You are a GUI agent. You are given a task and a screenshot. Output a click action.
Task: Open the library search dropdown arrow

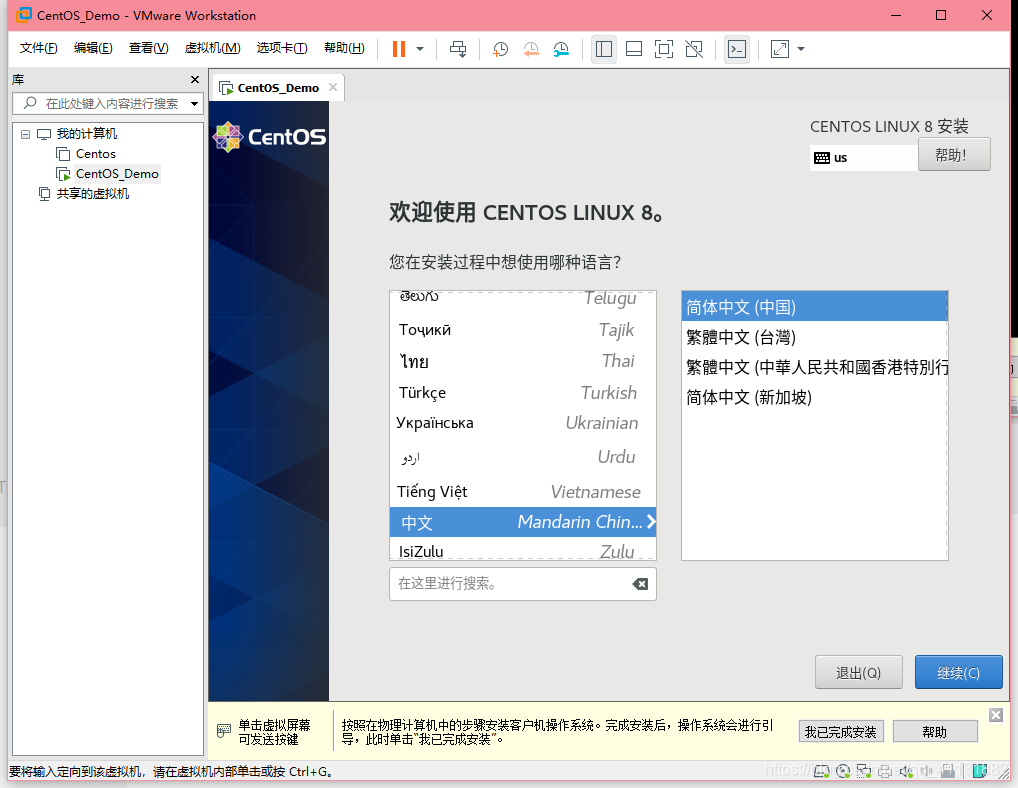pyautogui.click(x=194, y=104)
